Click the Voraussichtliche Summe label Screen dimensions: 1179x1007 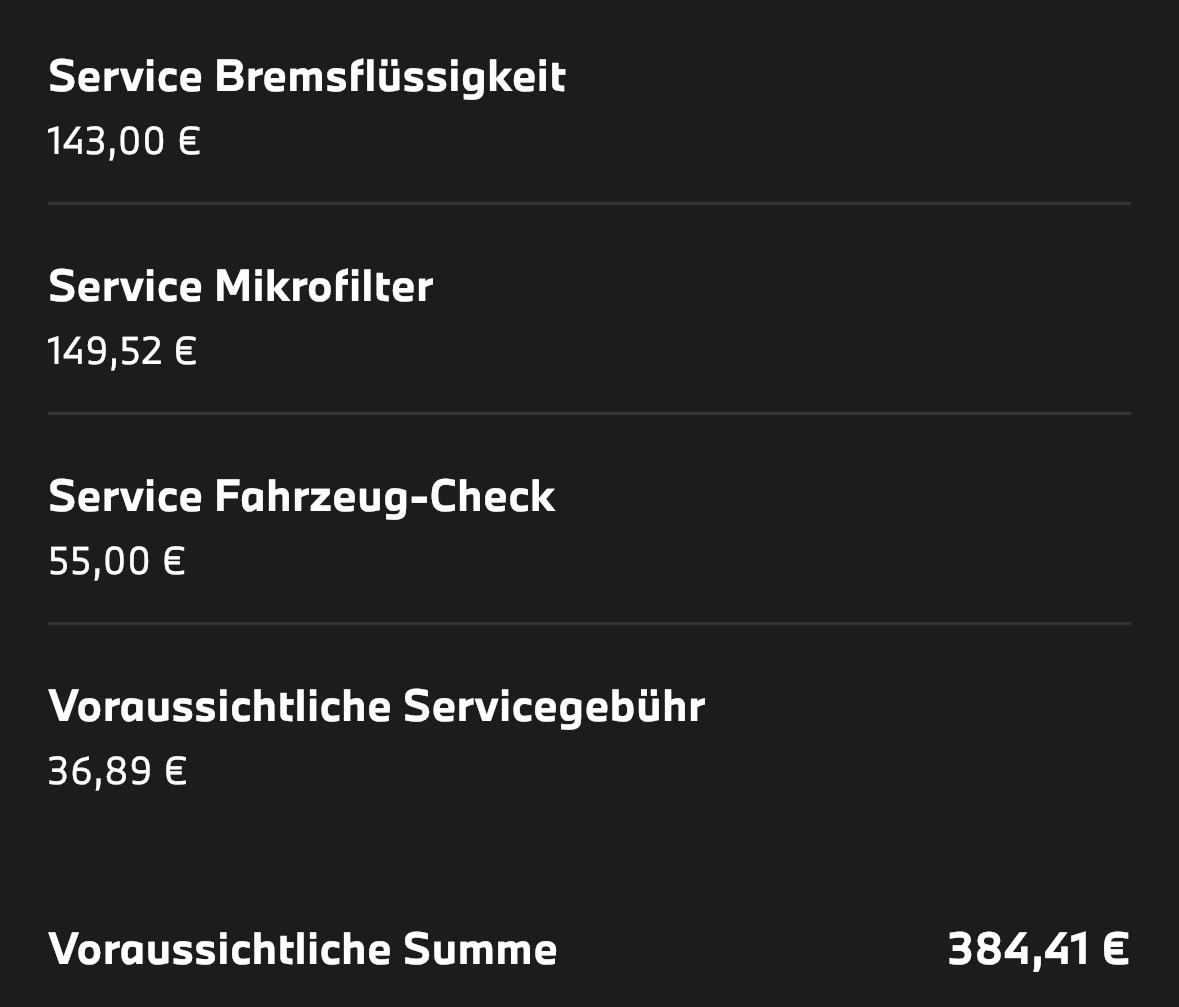pyautogui.click(x=302, y=949)
